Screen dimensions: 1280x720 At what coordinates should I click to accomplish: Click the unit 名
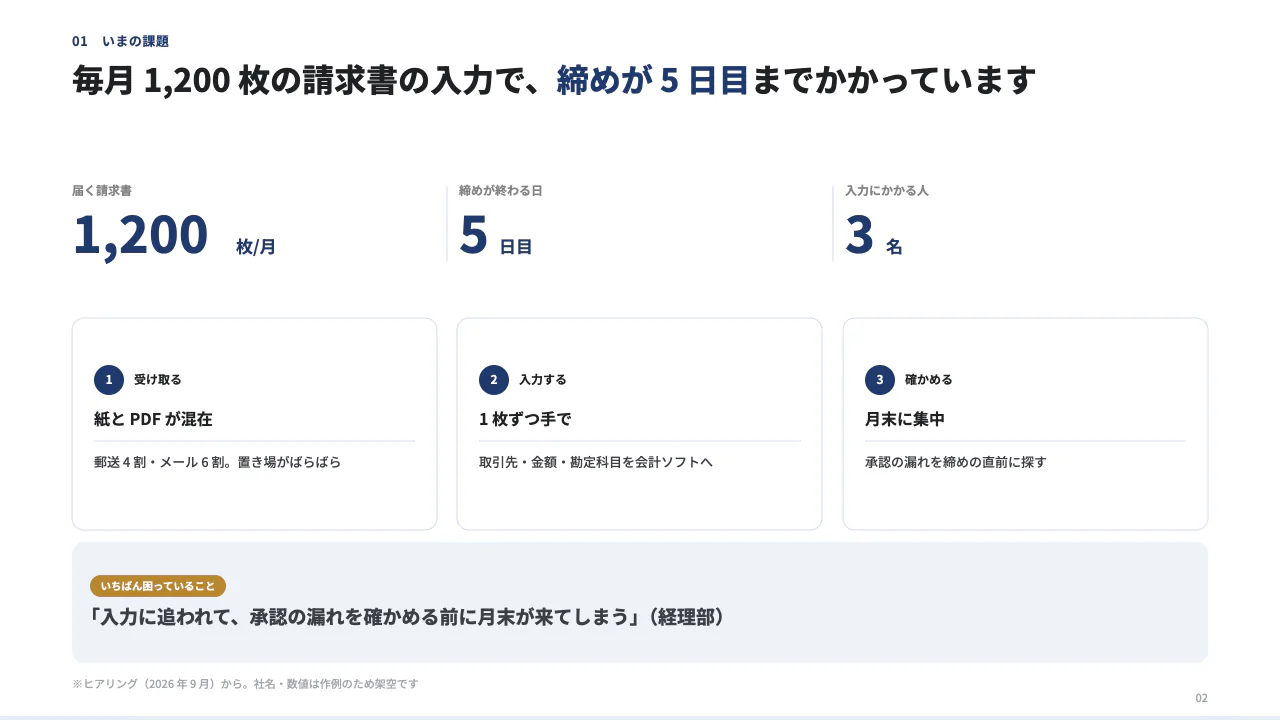click(x=894, y=246)
